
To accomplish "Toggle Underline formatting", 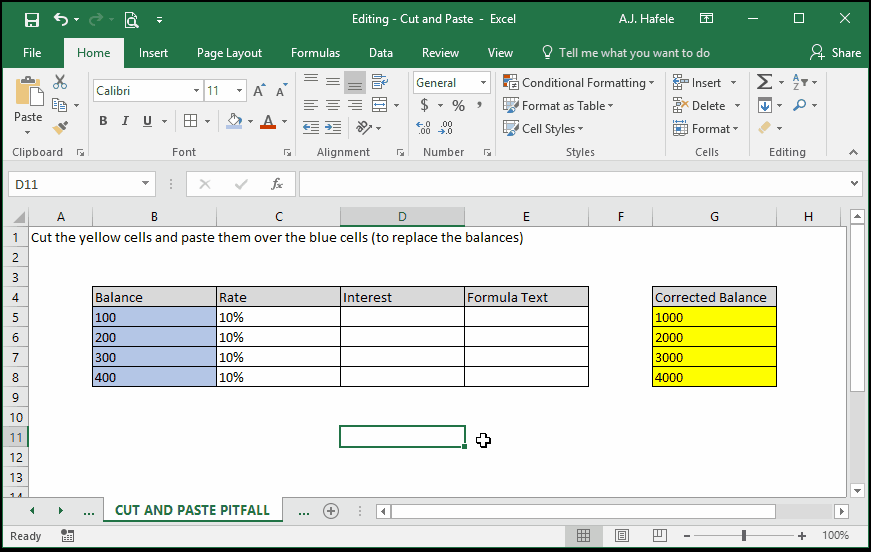I will point(147,121).
